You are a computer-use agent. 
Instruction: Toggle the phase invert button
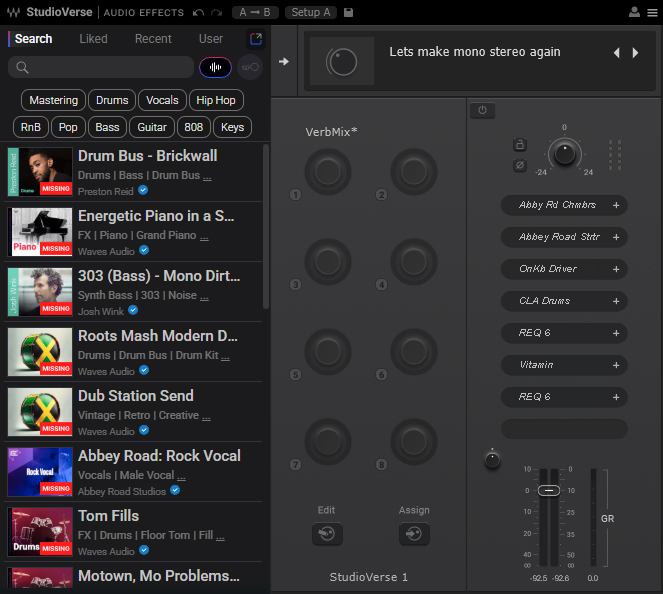pos(519,165)
